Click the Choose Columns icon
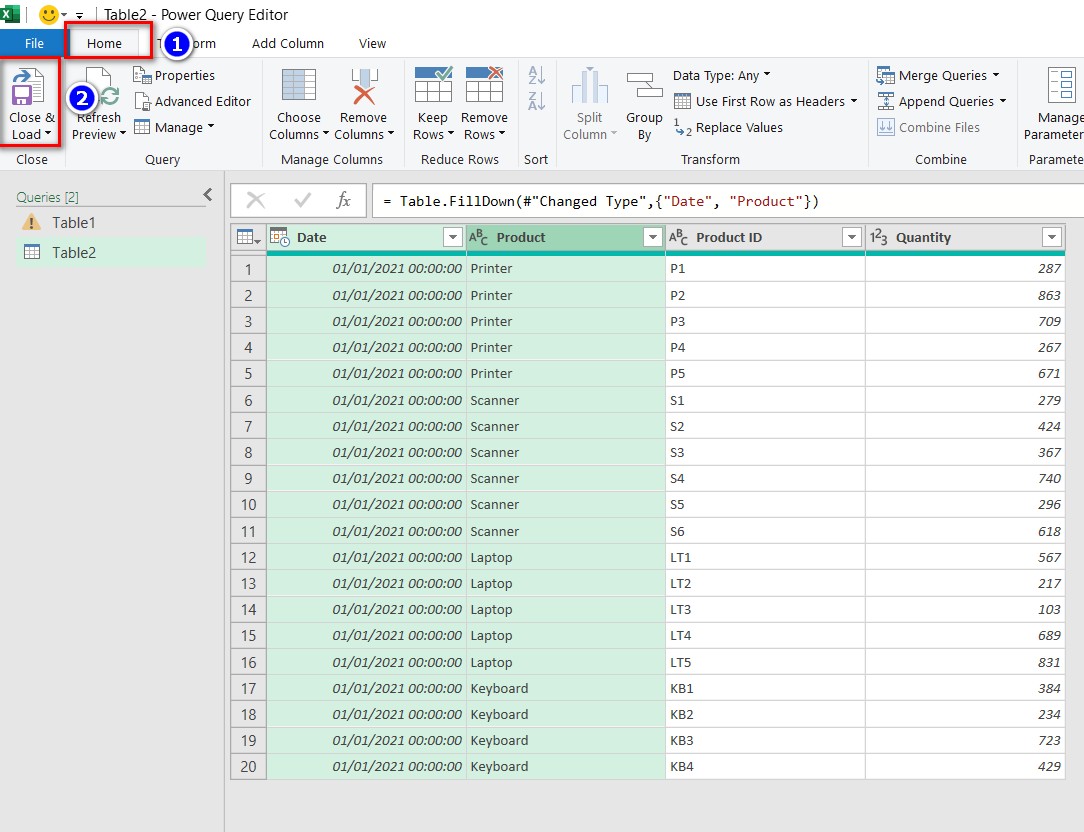The image size is (1084, 832). [x=299, y=87]
